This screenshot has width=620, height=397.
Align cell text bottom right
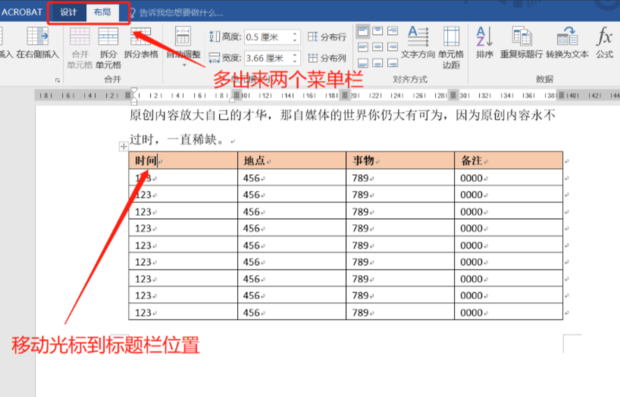[392, 63]
